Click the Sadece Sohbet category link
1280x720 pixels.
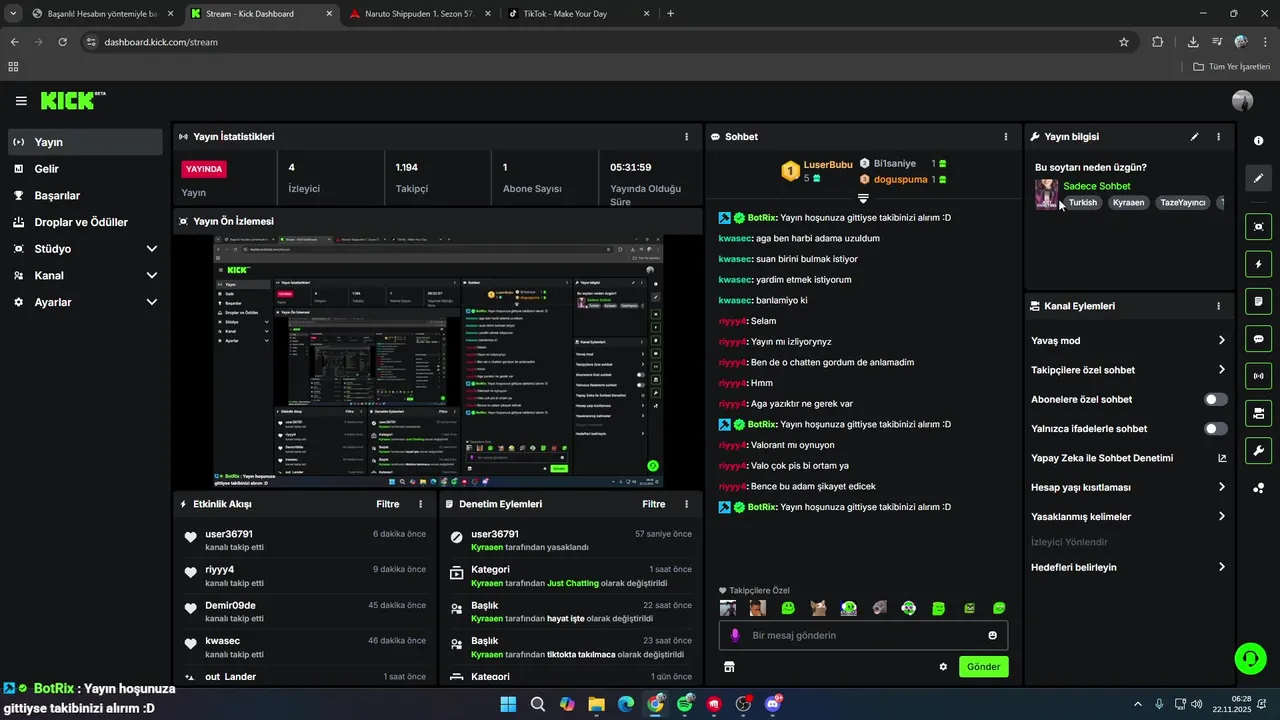click(x=1097, y=186)
